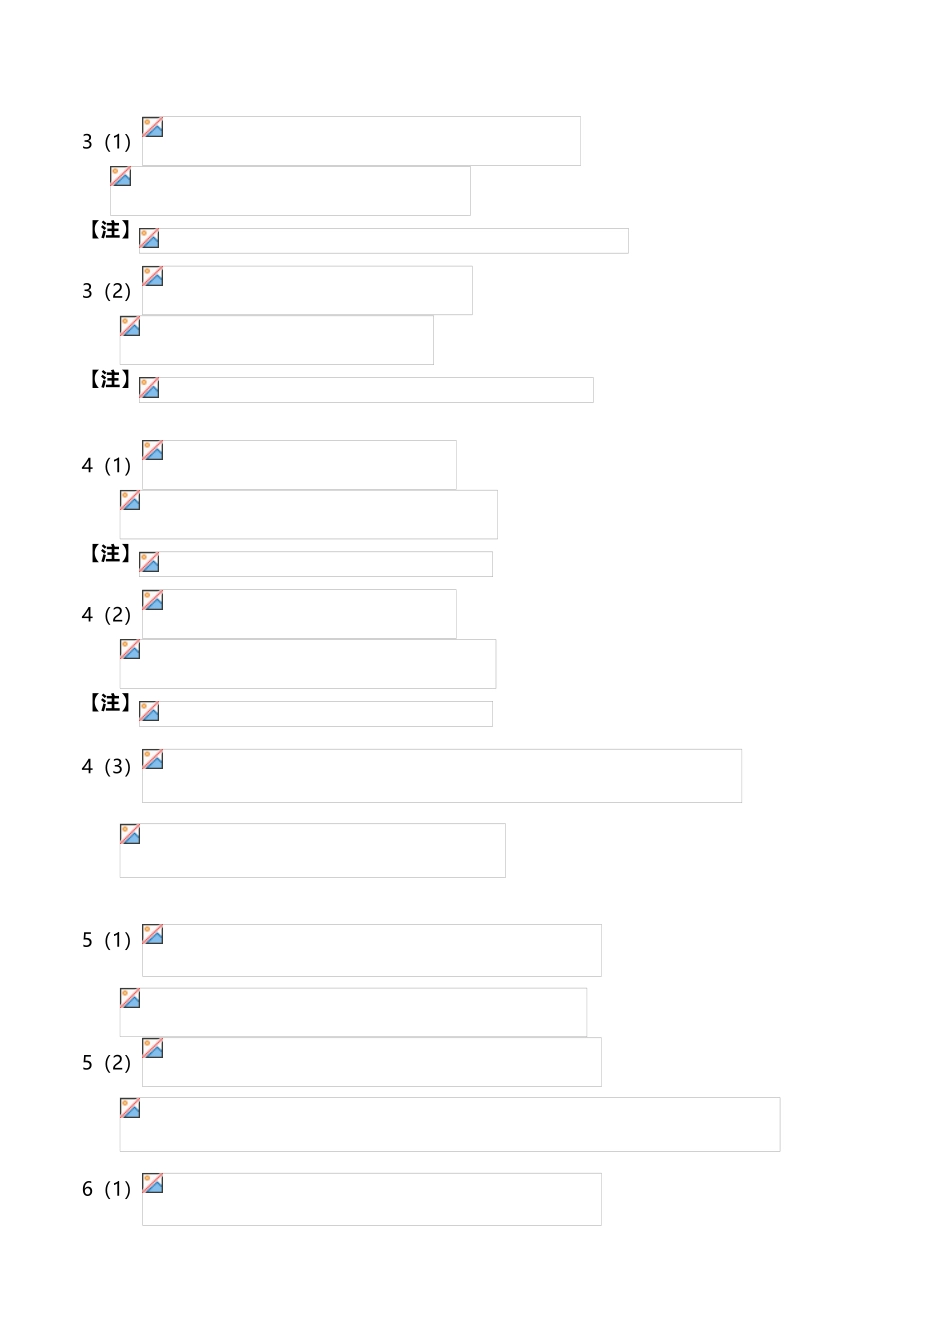Click broken image icon beside label 4 (1)
Image resolution: width=950 pixels, height=1344 pixels.
(153, 450)
